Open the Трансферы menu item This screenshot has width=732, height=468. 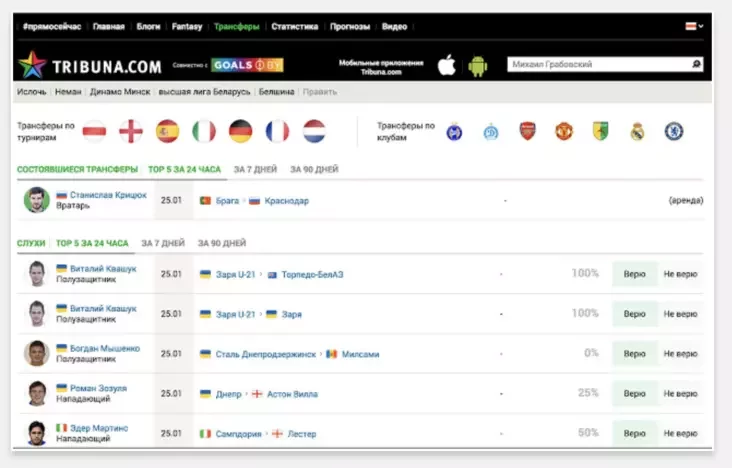[237, 27]
